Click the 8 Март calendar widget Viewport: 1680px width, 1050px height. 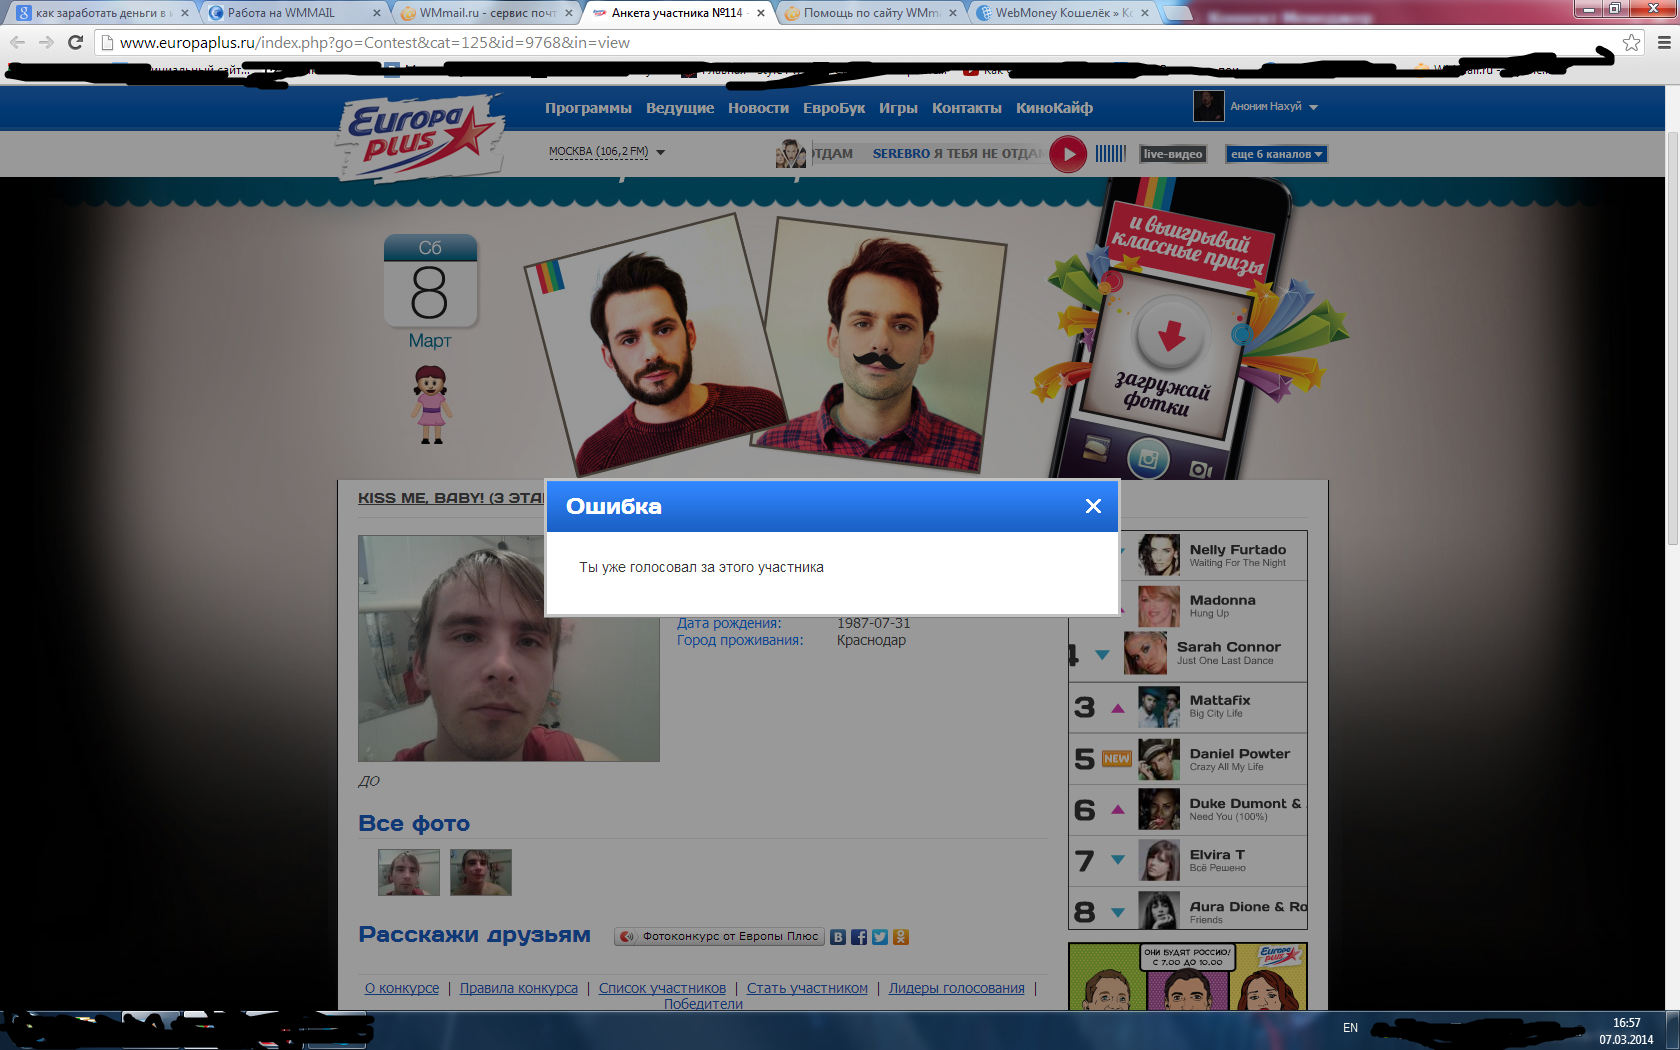(430, 291)
